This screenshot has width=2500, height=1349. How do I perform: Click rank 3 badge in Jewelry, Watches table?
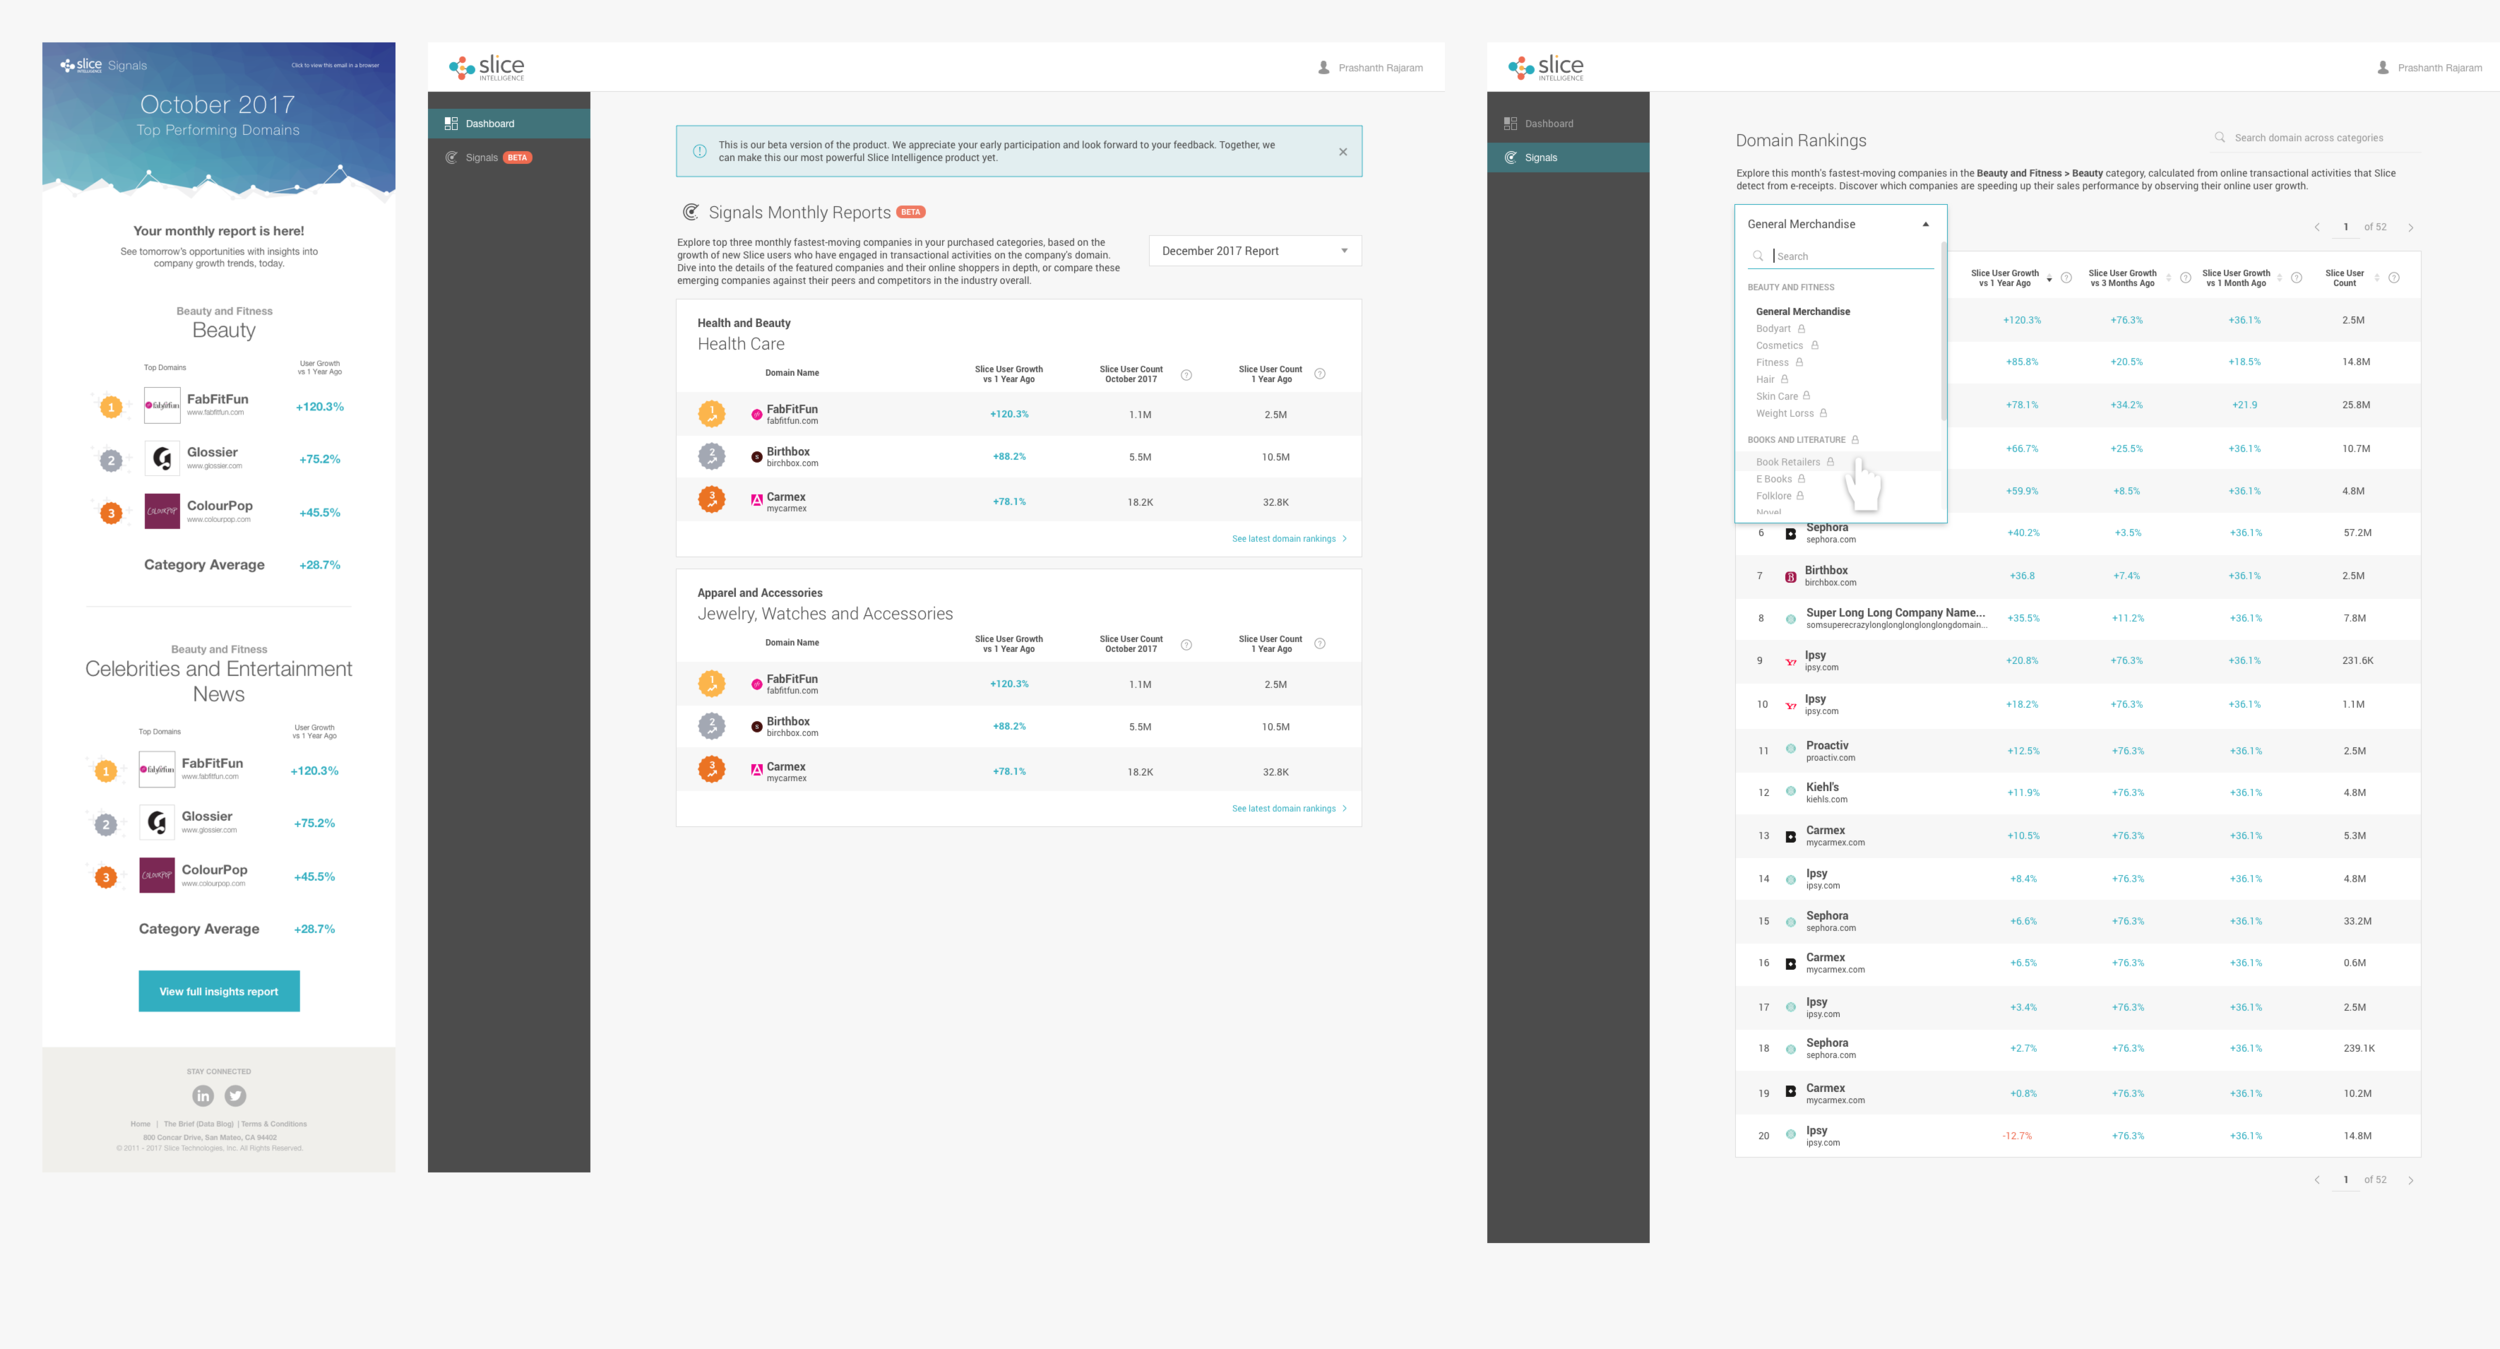pyautogui.click(x=712, y=770)
